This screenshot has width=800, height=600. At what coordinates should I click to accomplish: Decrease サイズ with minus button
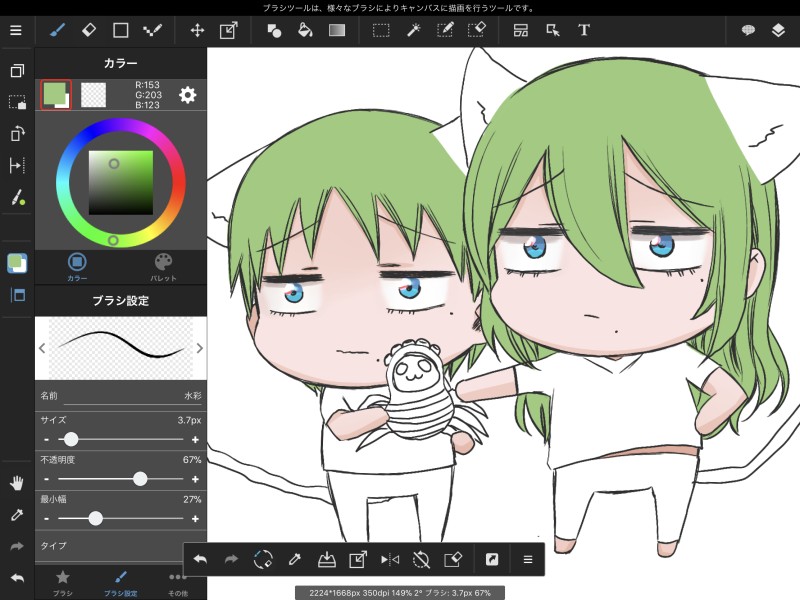(46, 439)
